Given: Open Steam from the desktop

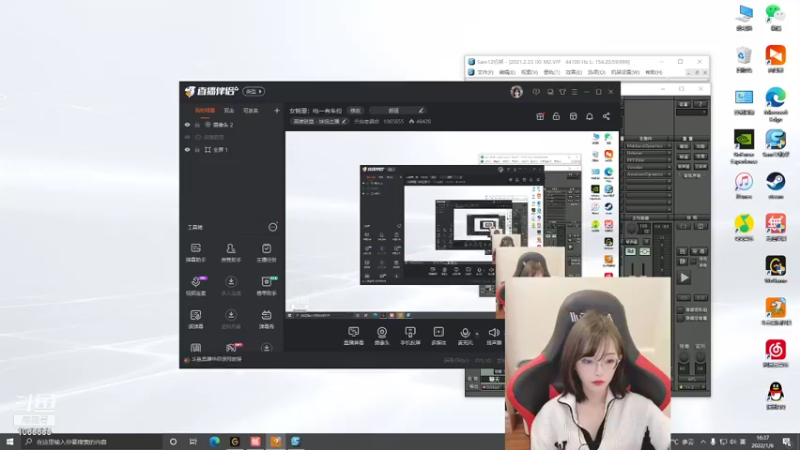Looking at the screenshot, I should (776, 185).
